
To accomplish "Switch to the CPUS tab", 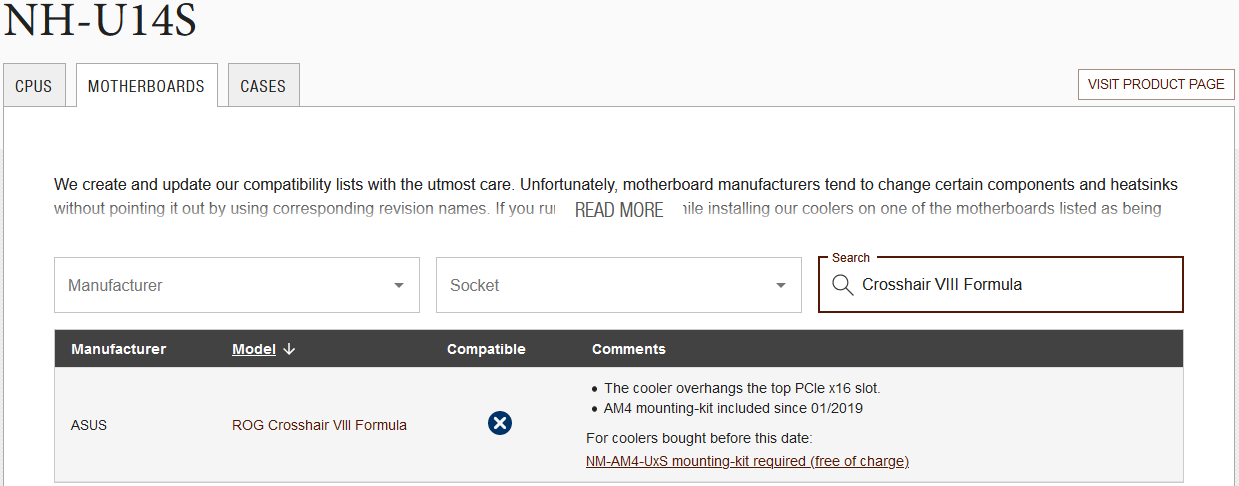I will tap(34, 86).
